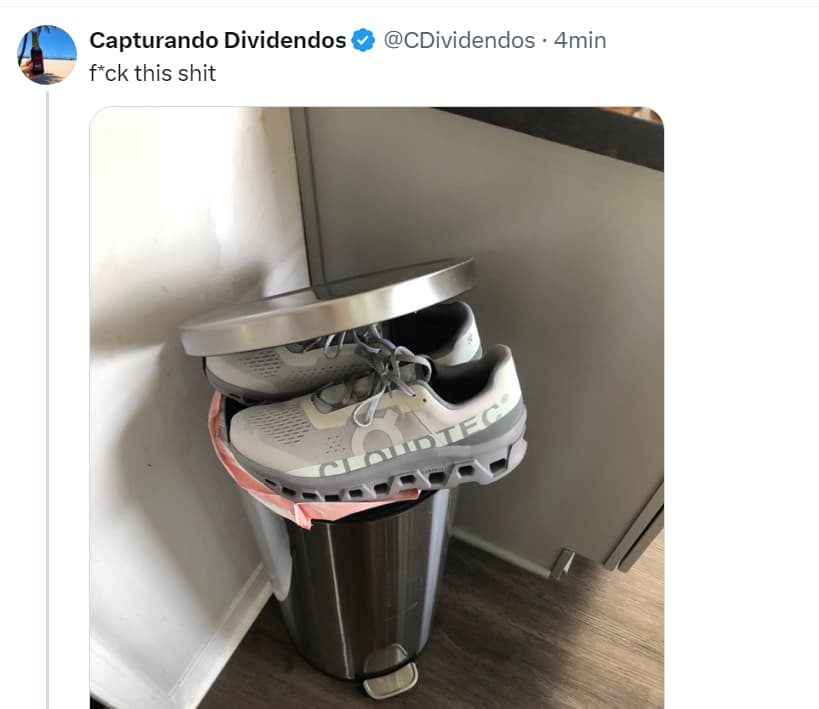Click the vertical thread connector line

coord(48,400)
